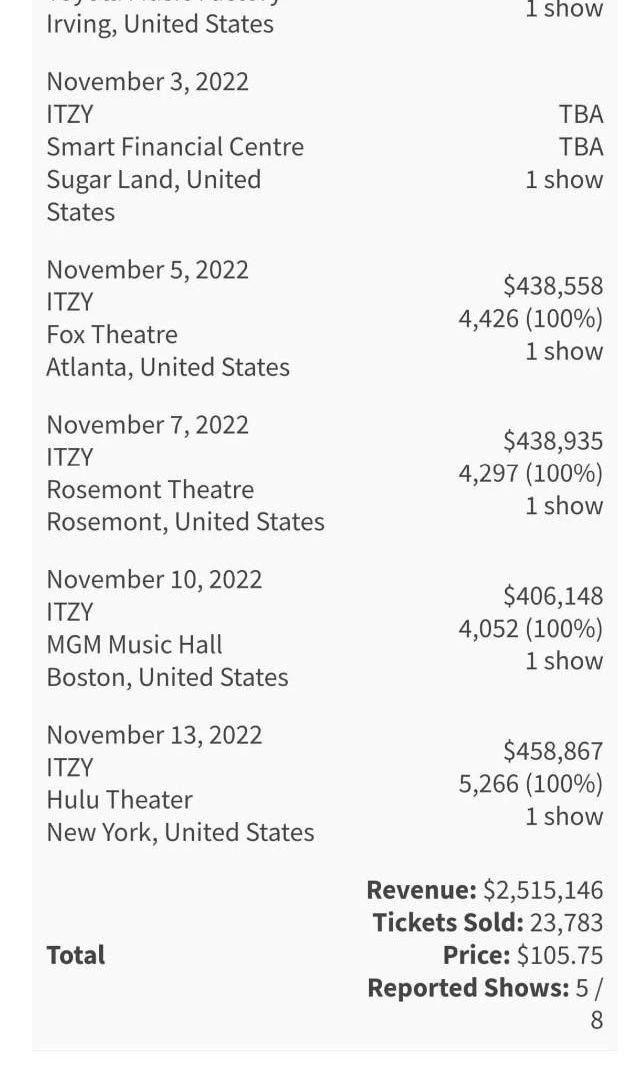The height and width of the screenshot is (1071, 637).
Task: Click the New York, United States location
Action: pos(180,832)
